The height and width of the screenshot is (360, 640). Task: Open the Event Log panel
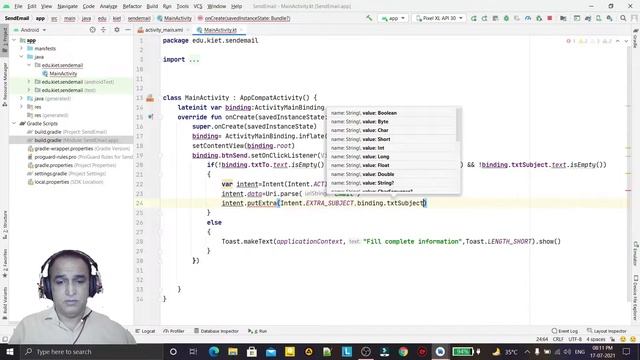pos(565,331)
